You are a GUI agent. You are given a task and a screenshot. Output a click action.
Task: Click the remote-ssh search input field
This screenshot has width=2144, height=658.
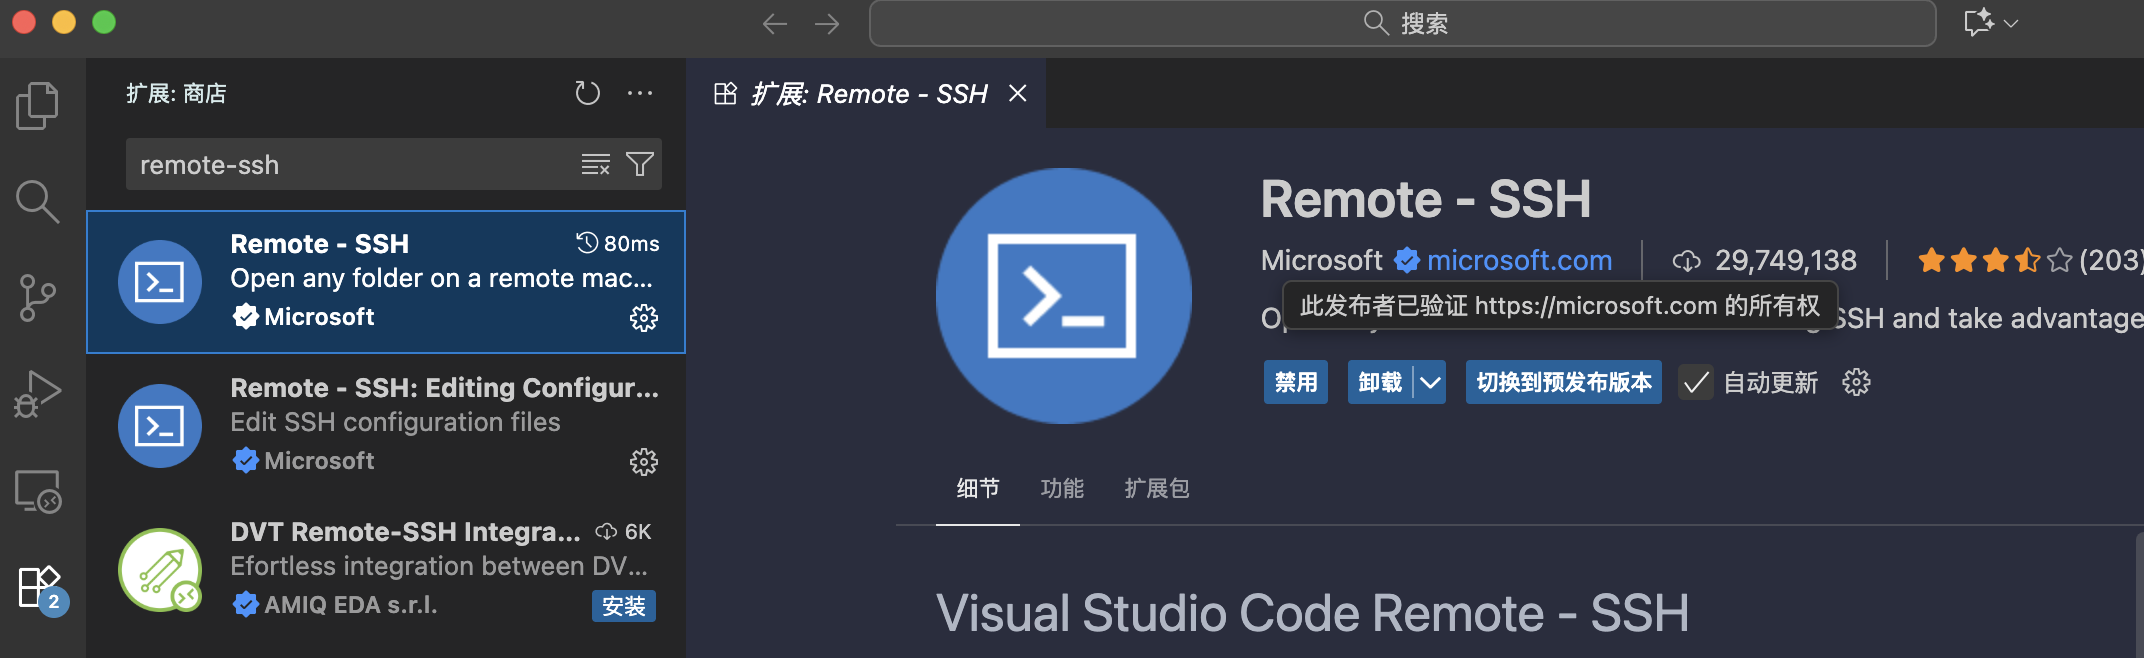(350, 164)
